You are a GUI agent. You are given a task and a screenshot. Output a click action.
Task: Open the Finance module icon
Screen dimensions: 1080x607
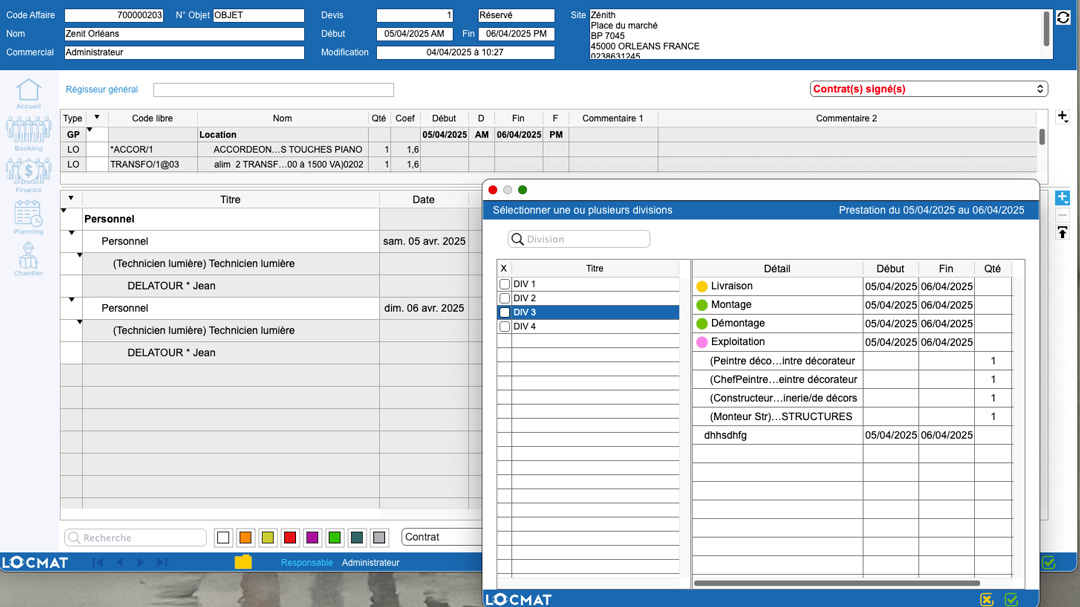pyautogui.click(x=28, y=171)
